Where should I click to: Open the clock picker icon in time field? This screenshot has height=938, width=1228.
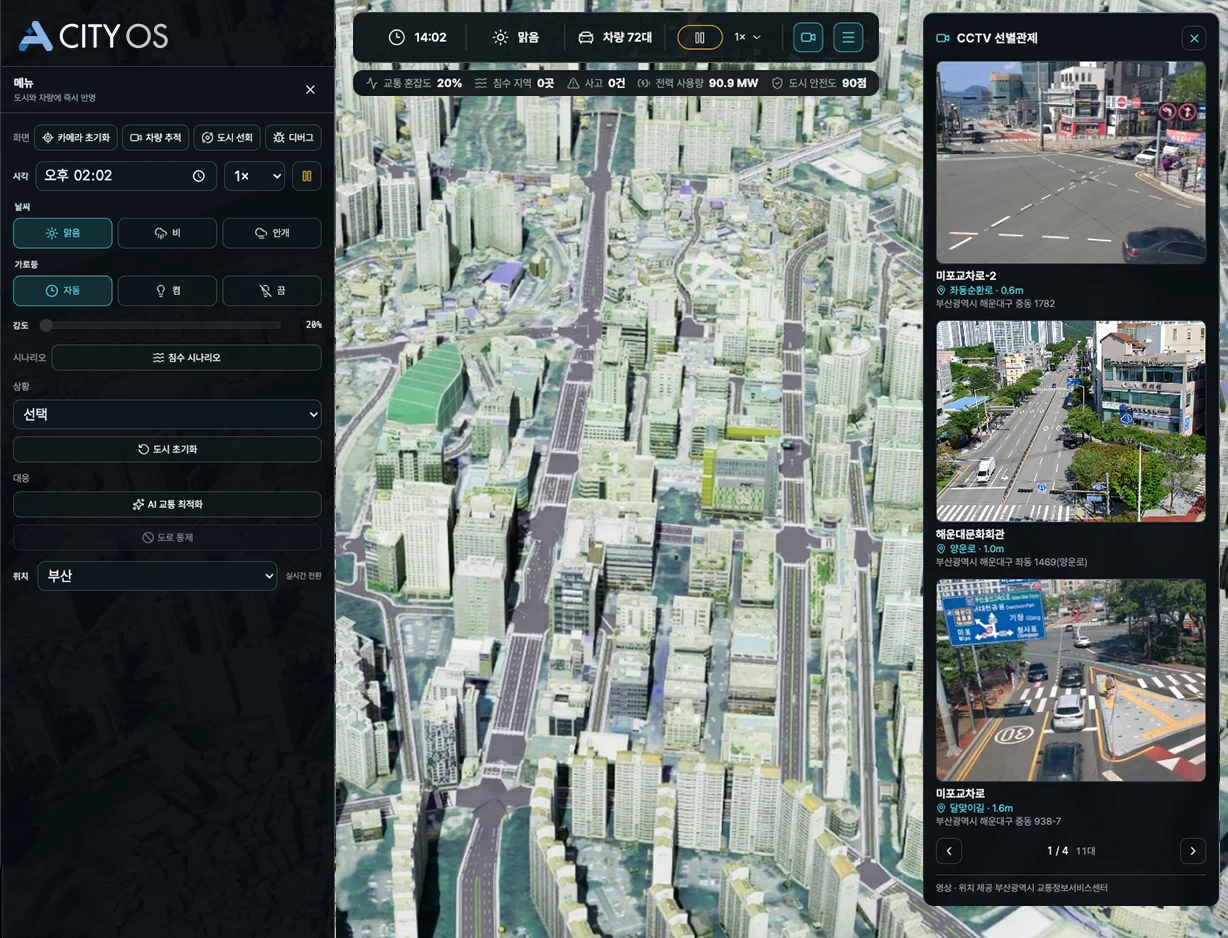click(x=199, y=176)
